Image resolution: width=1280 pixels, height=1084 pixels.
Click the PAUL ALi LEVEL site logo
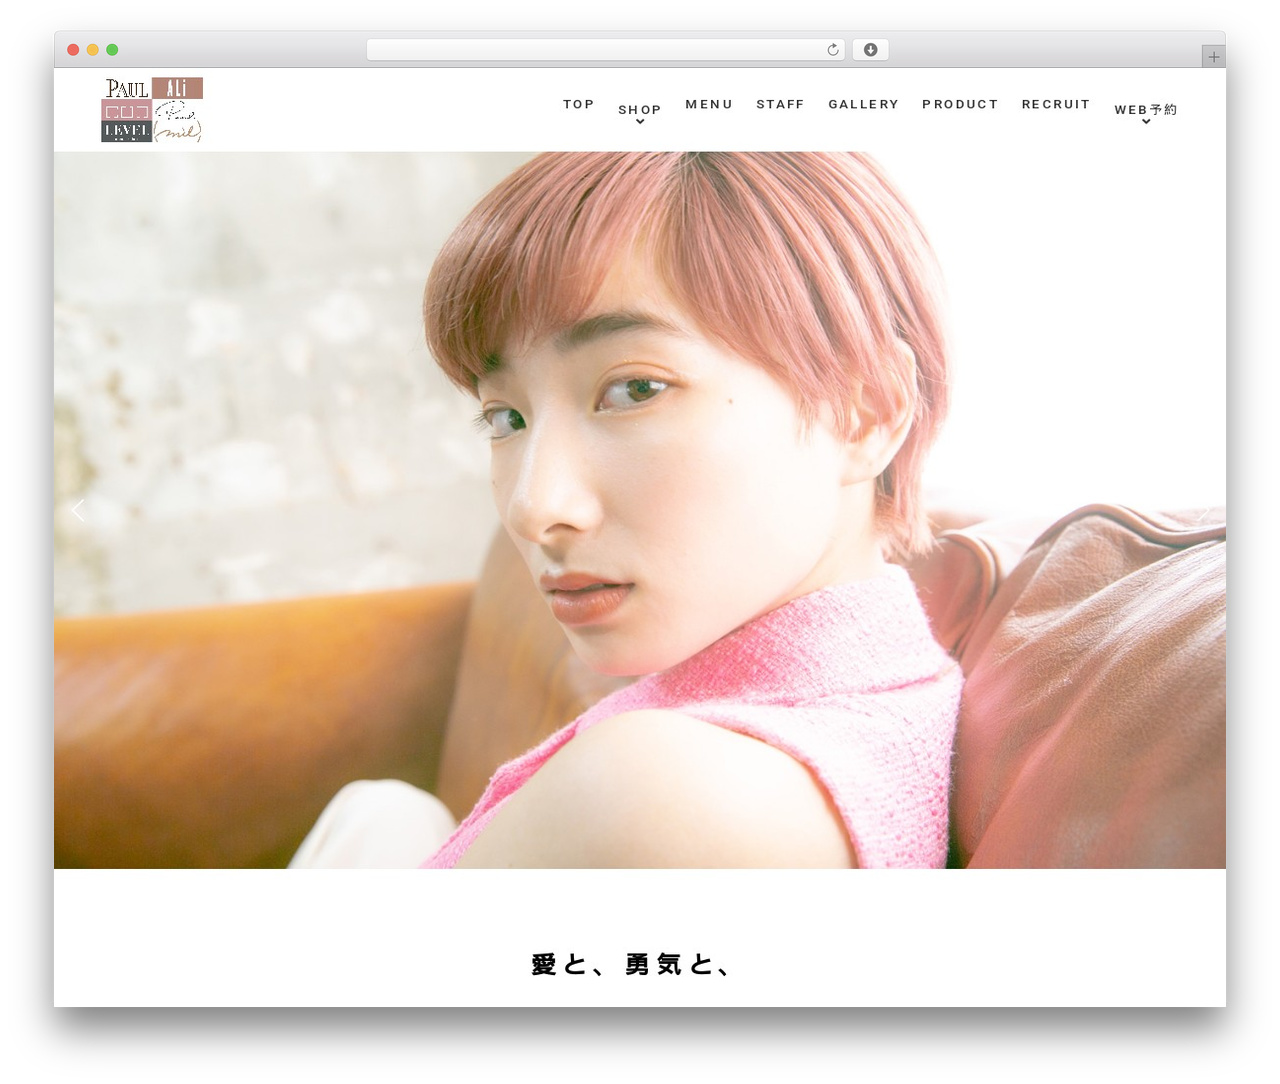[152, 110]
